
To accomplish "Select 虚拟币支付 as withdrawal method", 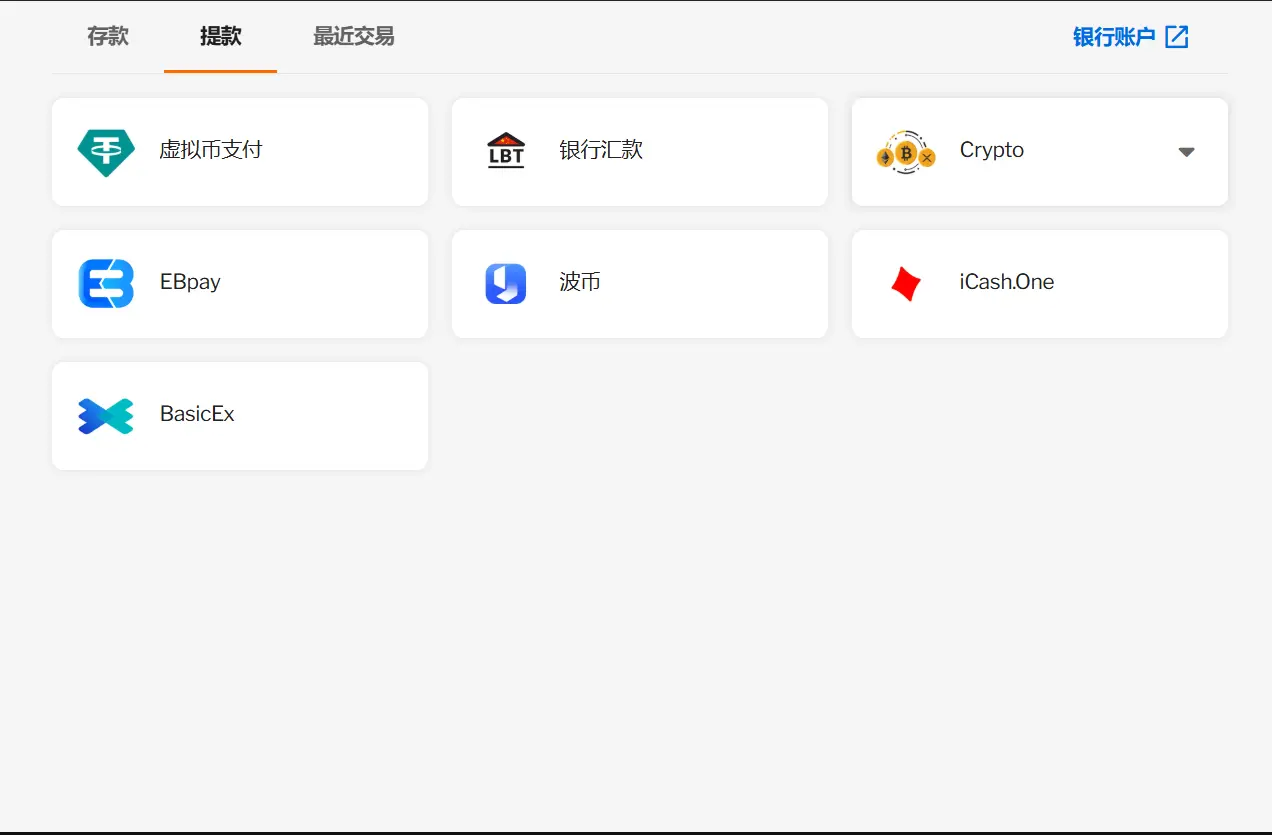I will pos(240,150).
